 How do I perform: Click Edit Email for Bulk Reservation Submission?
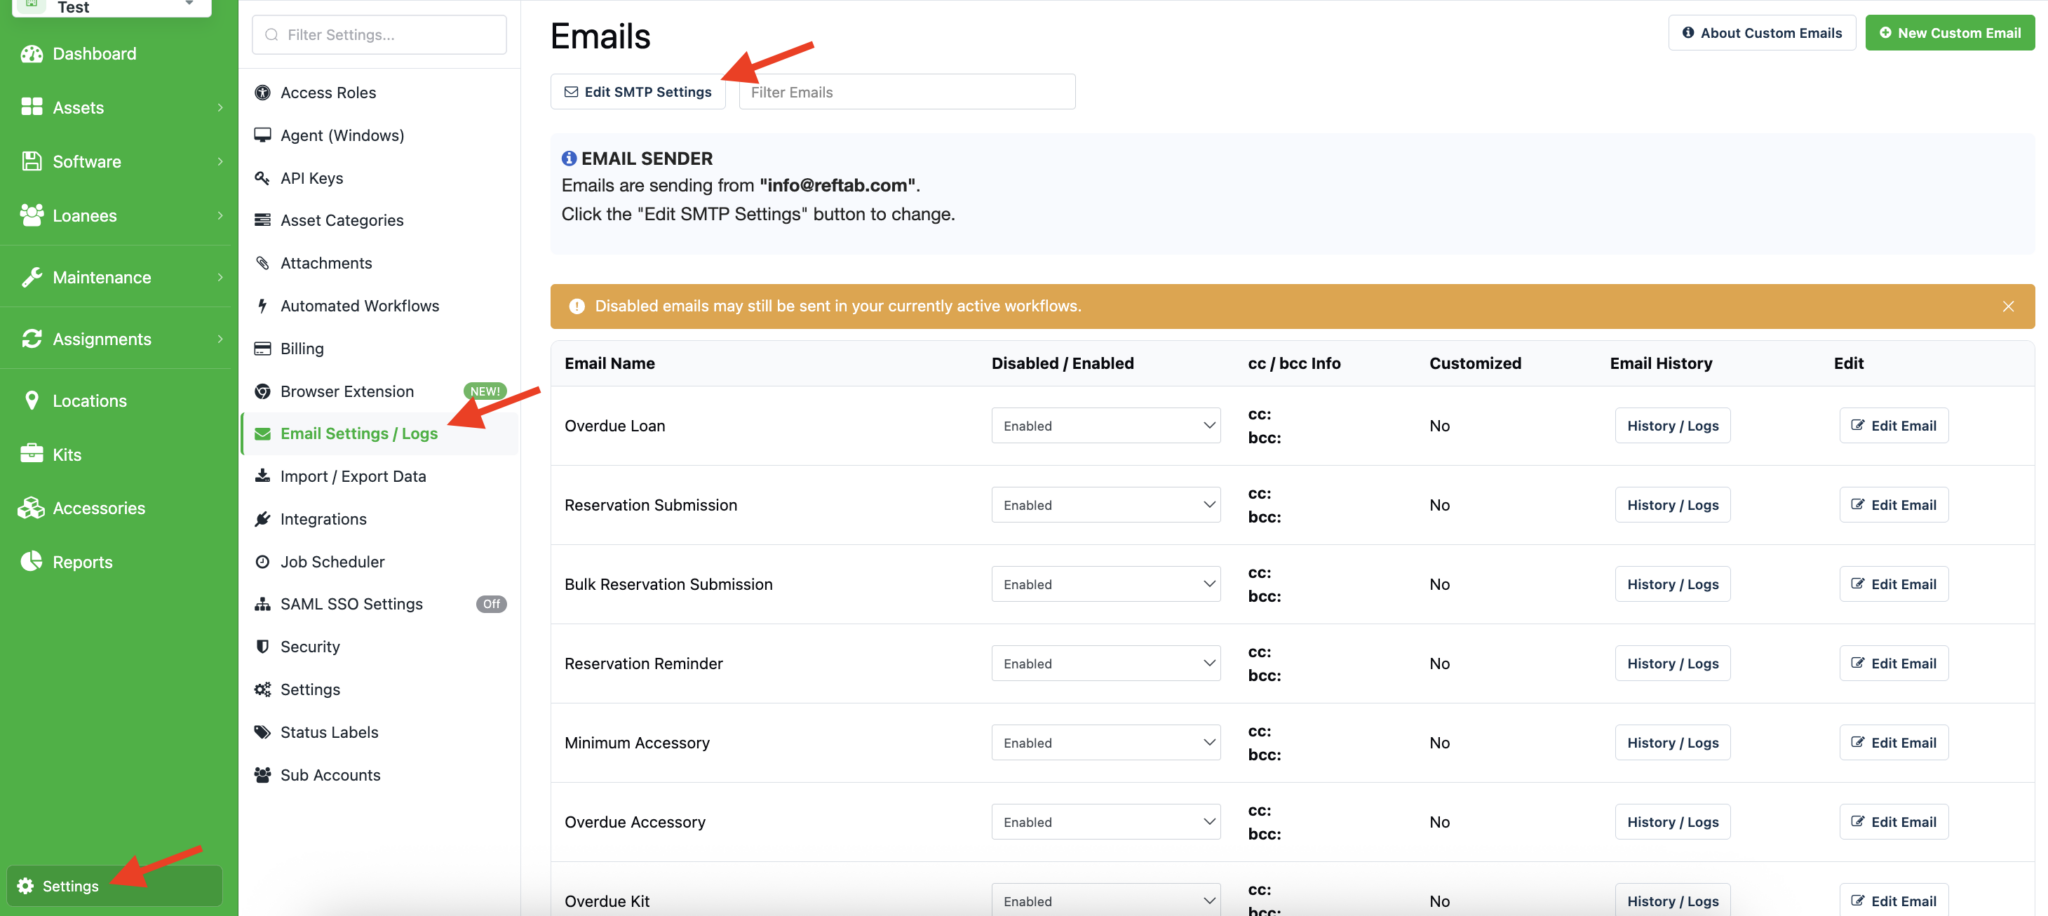tap(1894, 584)
